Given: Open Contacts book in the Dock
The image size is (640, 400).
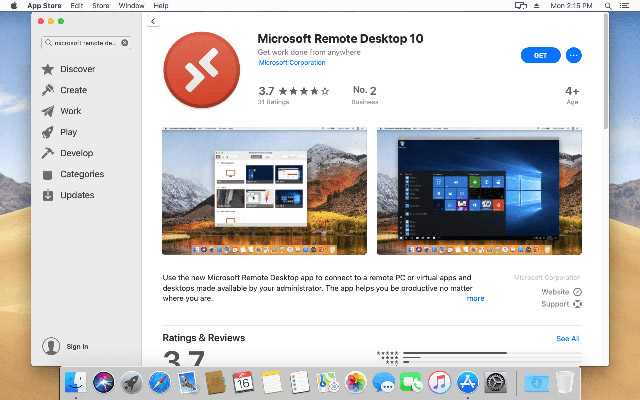Looking at the screenshot, I should tap(216, 382).
